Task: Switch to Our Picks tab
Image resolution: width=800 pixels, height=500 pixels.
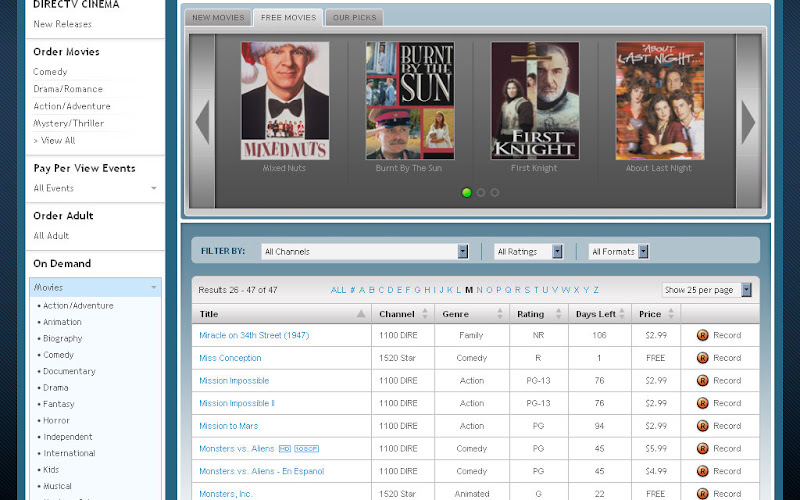Action: pos(355,17)
